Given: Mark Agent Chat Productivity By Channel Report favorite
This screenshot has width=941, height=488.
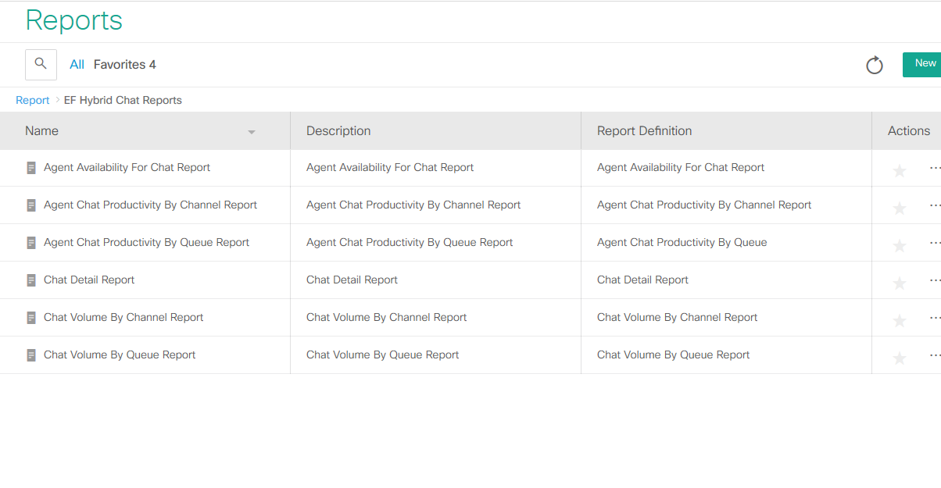Looking at the screenshot, I should [x=899, y=208].
